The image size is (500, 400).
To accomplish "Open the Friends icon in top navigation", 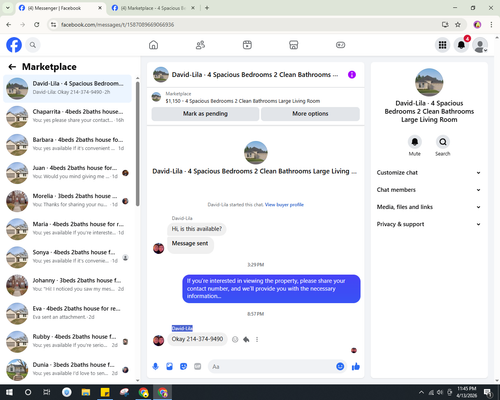I will pyautogui.click(x=200, y=45).
